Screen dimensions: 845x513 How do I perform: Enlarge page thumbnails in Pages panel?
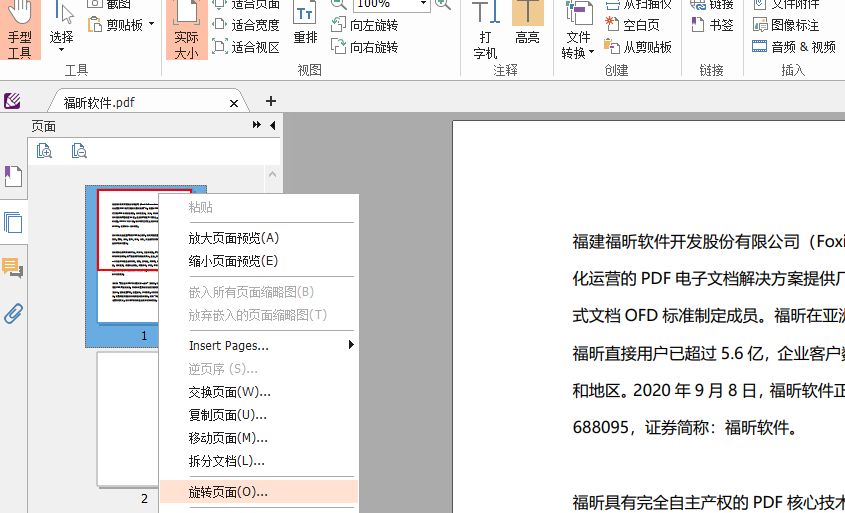44,151
